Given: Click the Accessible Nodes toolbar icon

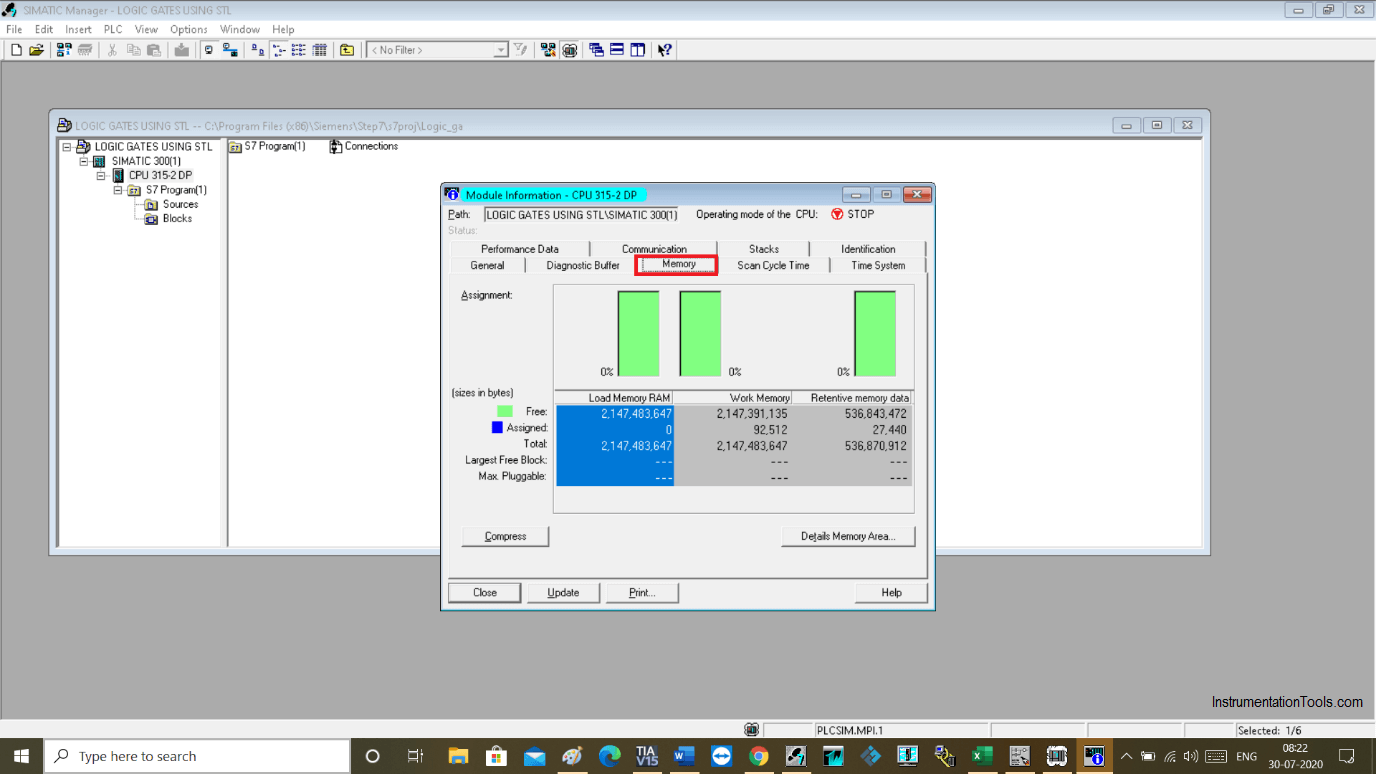Looking at the screenshot, I should [x=64, y=50].
